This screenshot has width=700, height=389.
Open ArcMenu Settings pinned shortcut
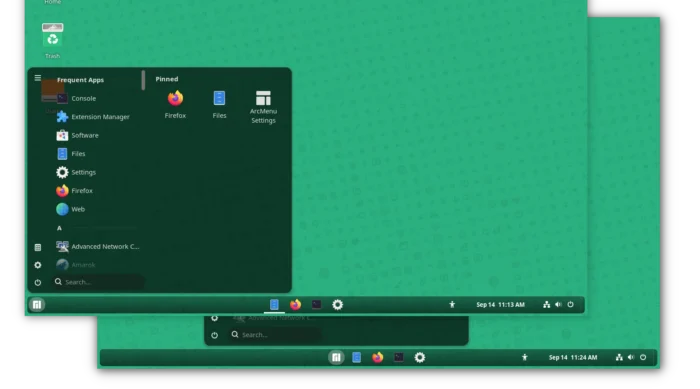[x=263, y=107]
